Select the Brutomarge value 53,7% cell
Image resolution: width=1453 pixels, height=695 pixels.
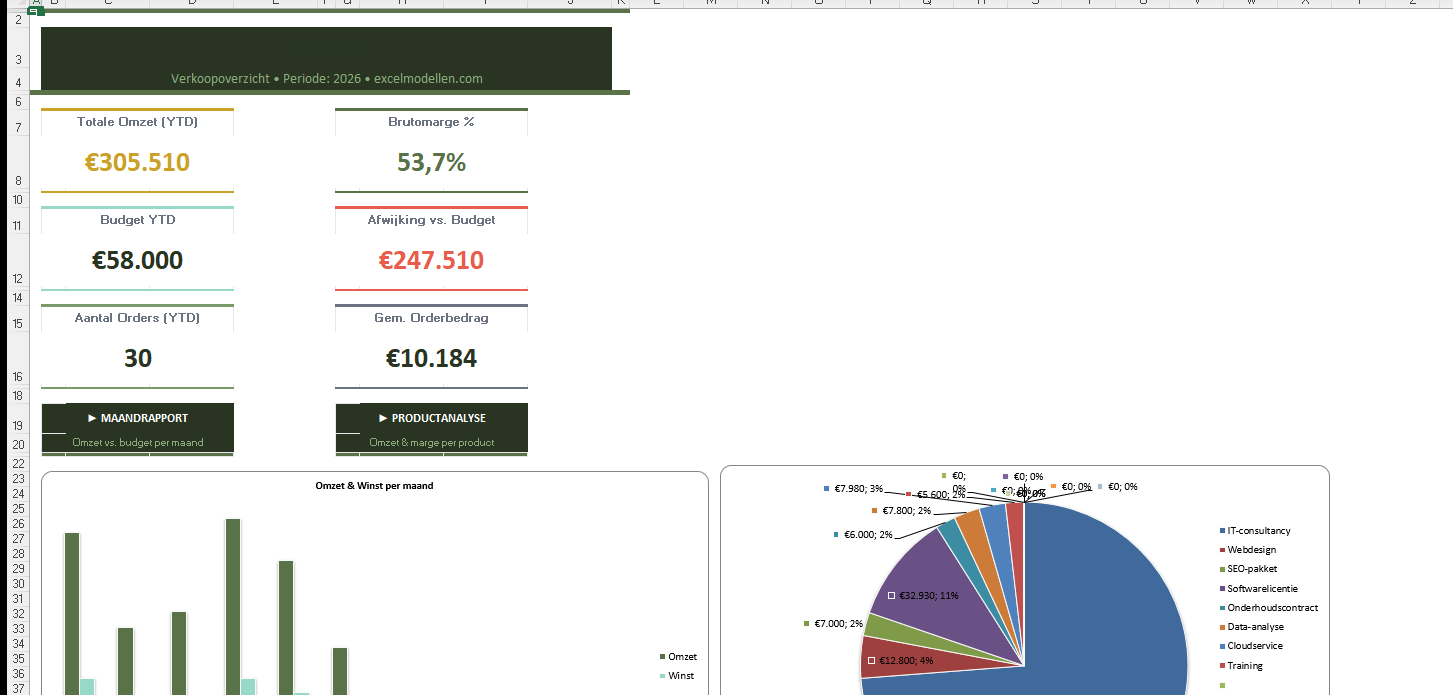431,163
